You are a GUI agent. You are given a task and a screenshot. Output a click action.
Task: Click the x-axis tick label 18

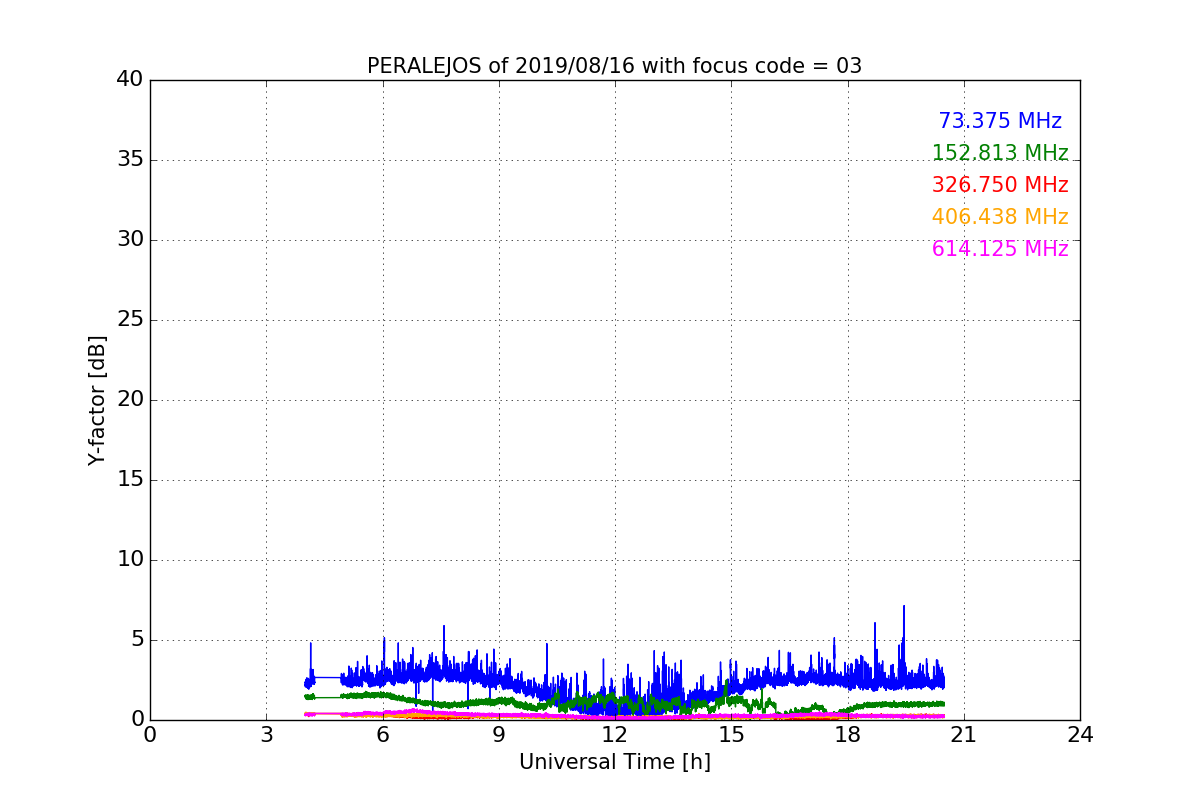click(x=847, y=735)
